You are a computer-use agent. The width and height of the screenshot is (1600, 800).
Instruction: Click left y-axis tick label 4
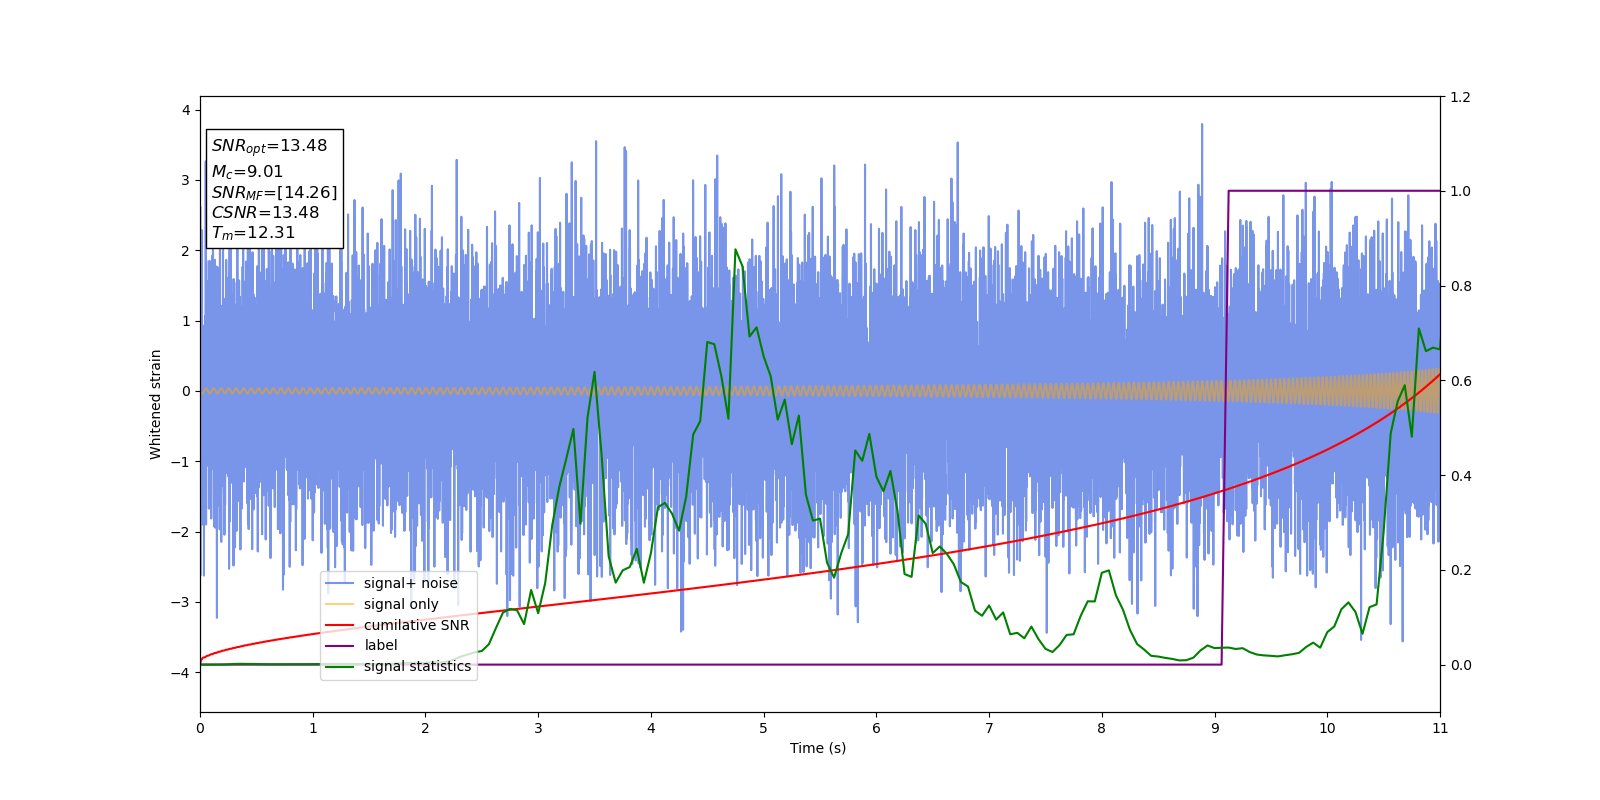tap(186, 110)
